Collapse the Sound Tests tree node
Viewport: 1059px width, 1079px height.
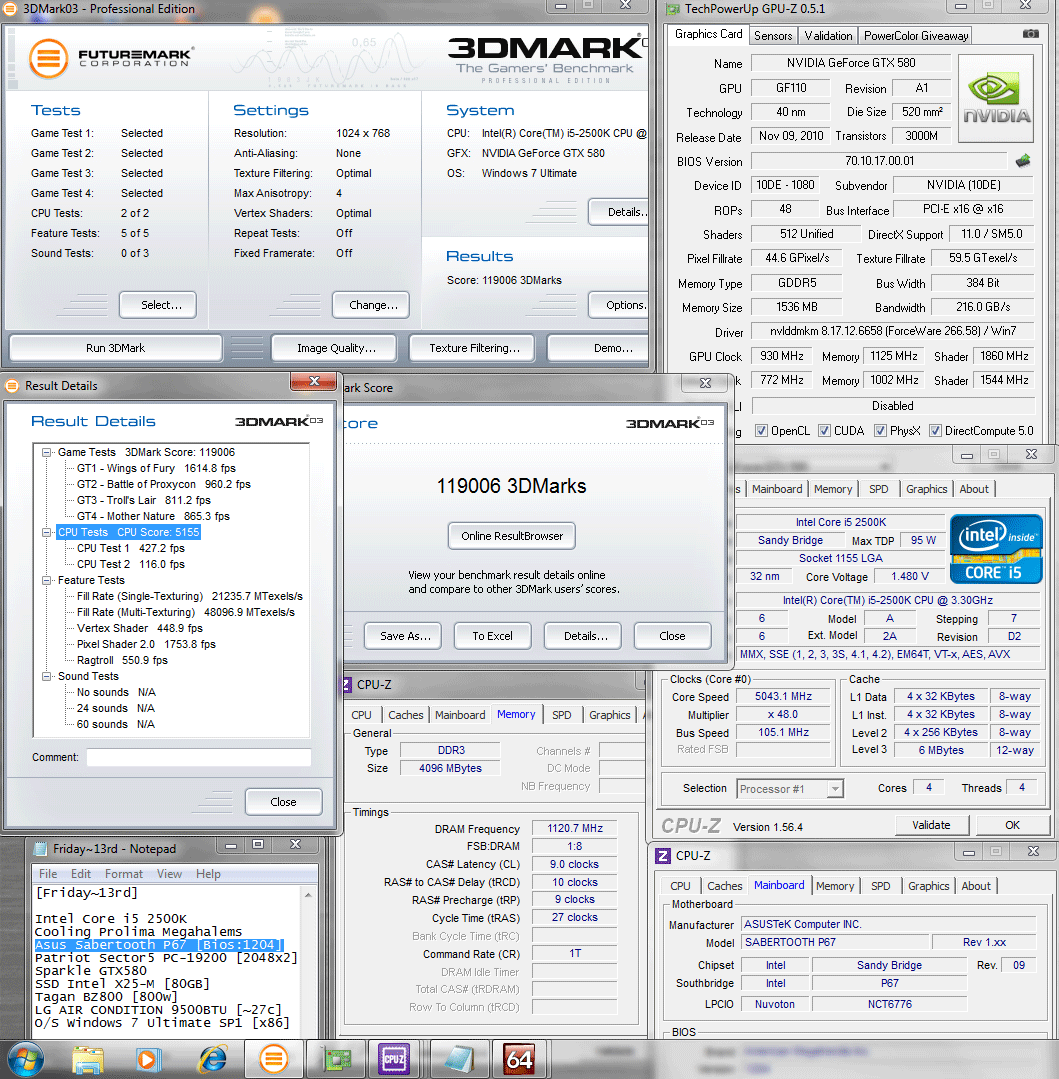[47, 676]
